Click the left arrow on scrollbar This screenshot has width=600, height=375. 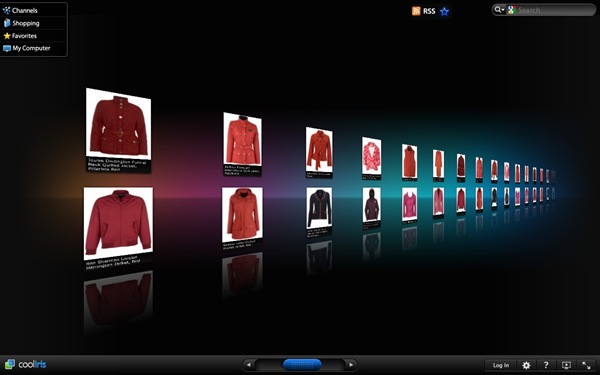click(249, 365)
